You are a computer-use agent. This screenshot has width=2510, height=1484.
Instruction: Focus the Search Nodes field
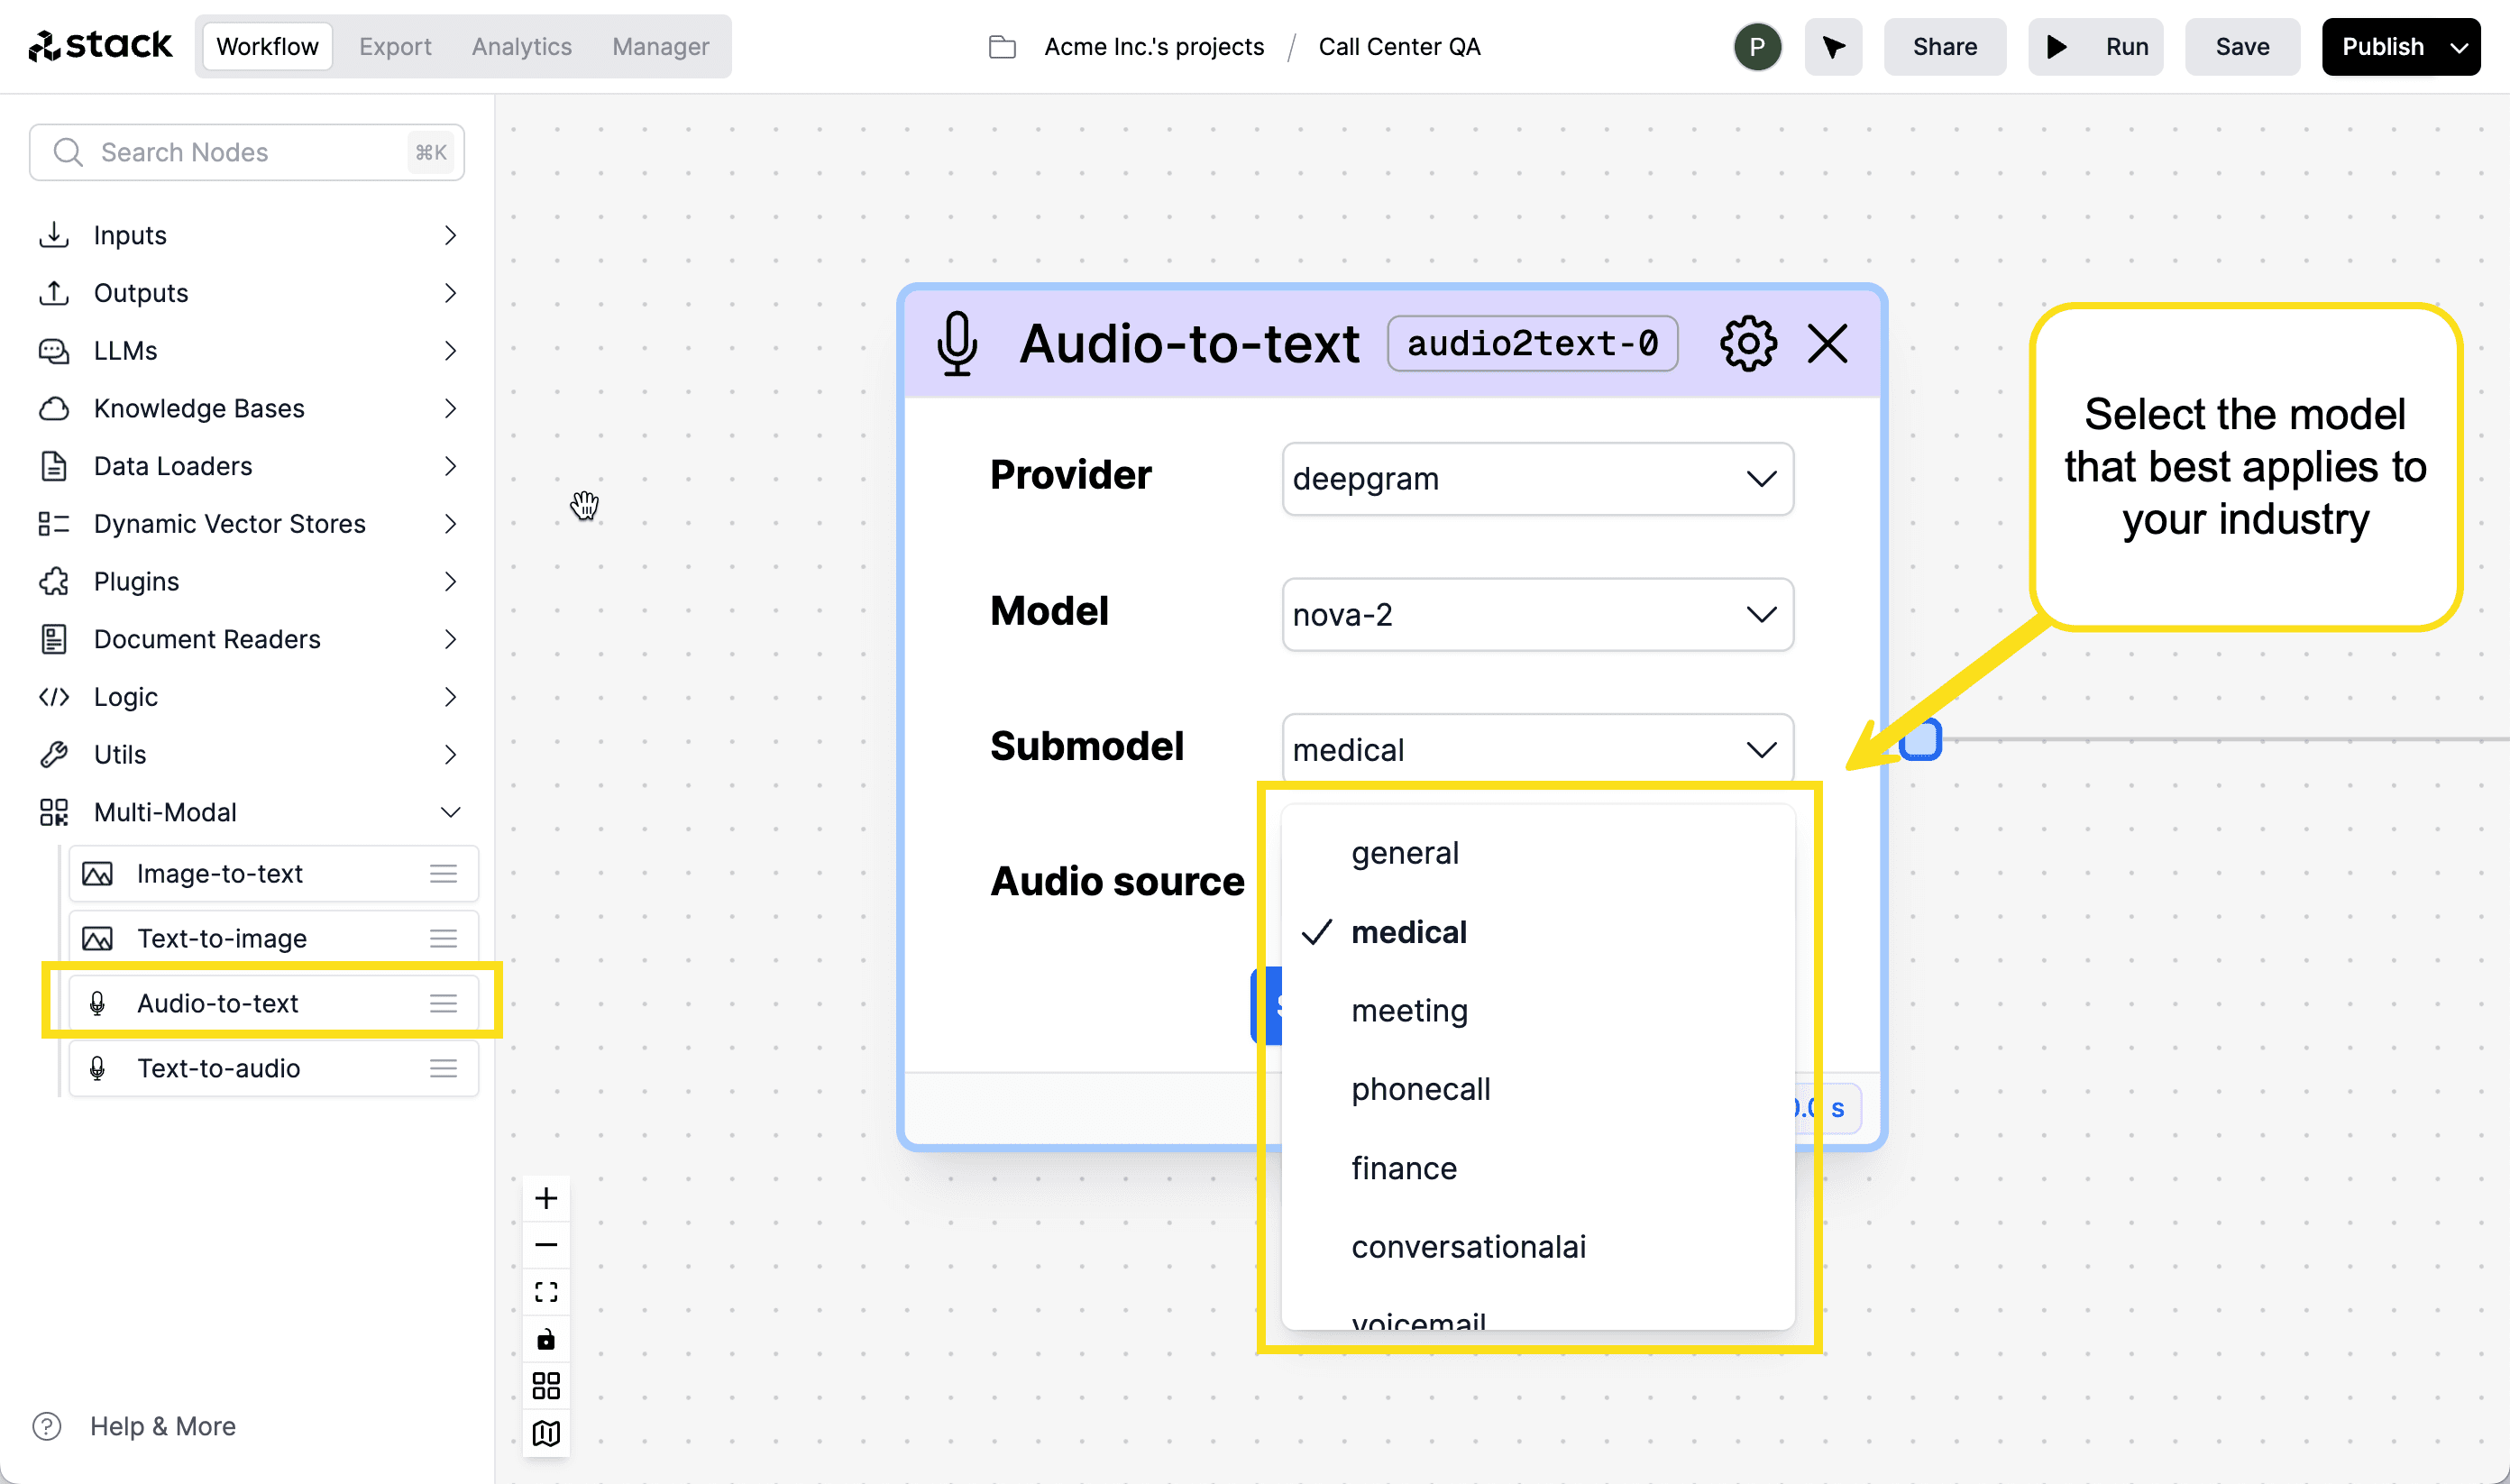247,153
